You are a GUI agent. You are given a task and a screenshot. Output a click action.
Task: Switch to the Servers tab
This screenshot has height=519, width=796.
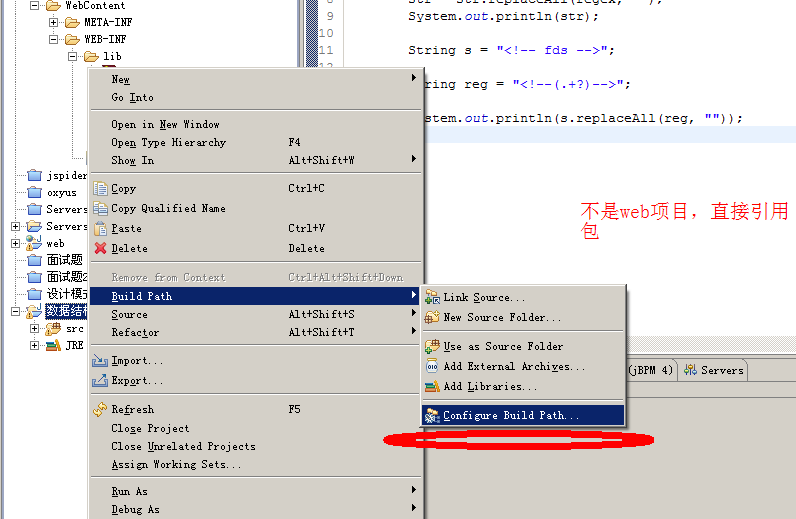click(x=714, y=370)
